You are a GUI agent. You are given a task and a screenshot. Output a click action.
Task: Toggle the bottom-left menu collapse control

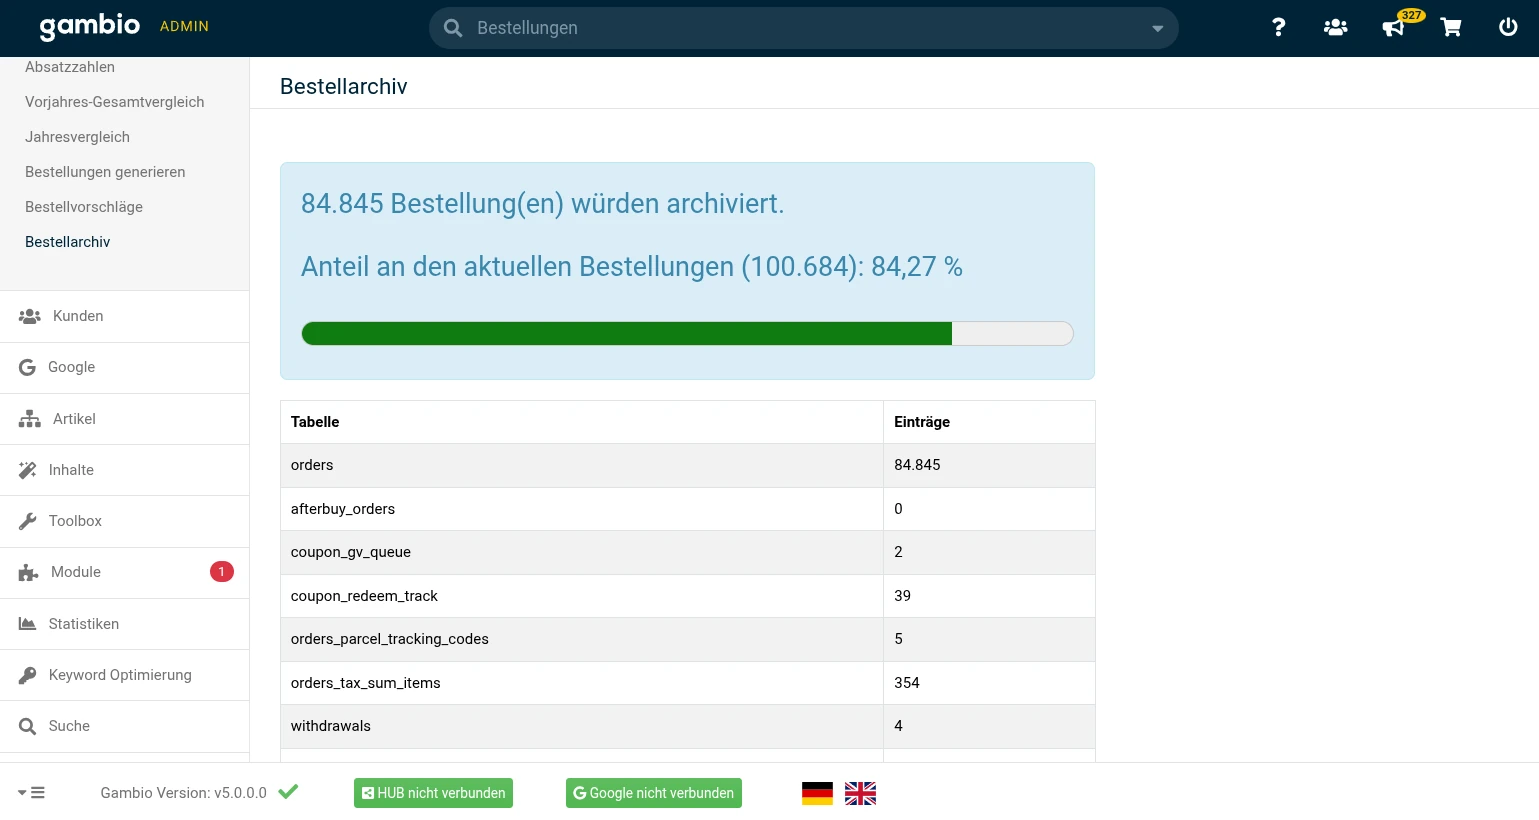(x=31, y=793)
